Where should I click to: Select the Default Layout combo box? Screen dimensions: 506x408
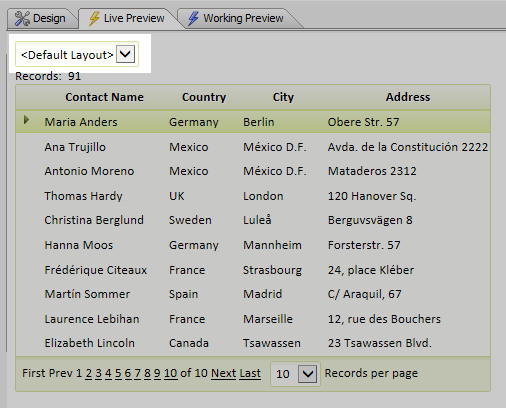pos(77,54)
